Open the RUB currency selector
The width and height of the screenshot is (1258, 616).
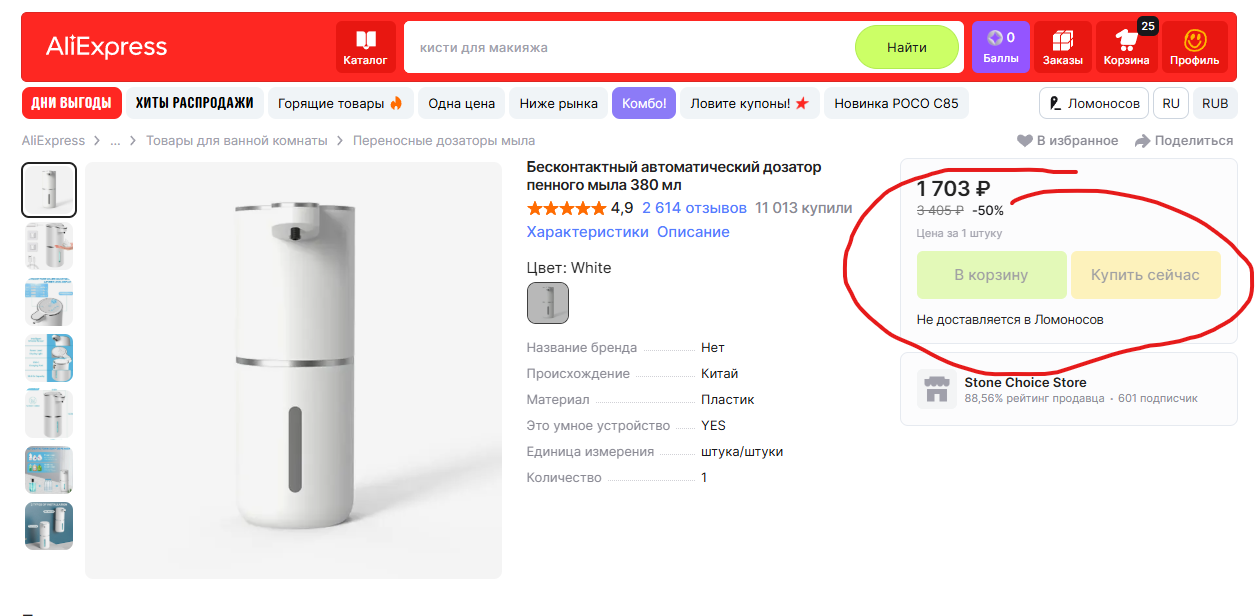[x=1215, y=103]
